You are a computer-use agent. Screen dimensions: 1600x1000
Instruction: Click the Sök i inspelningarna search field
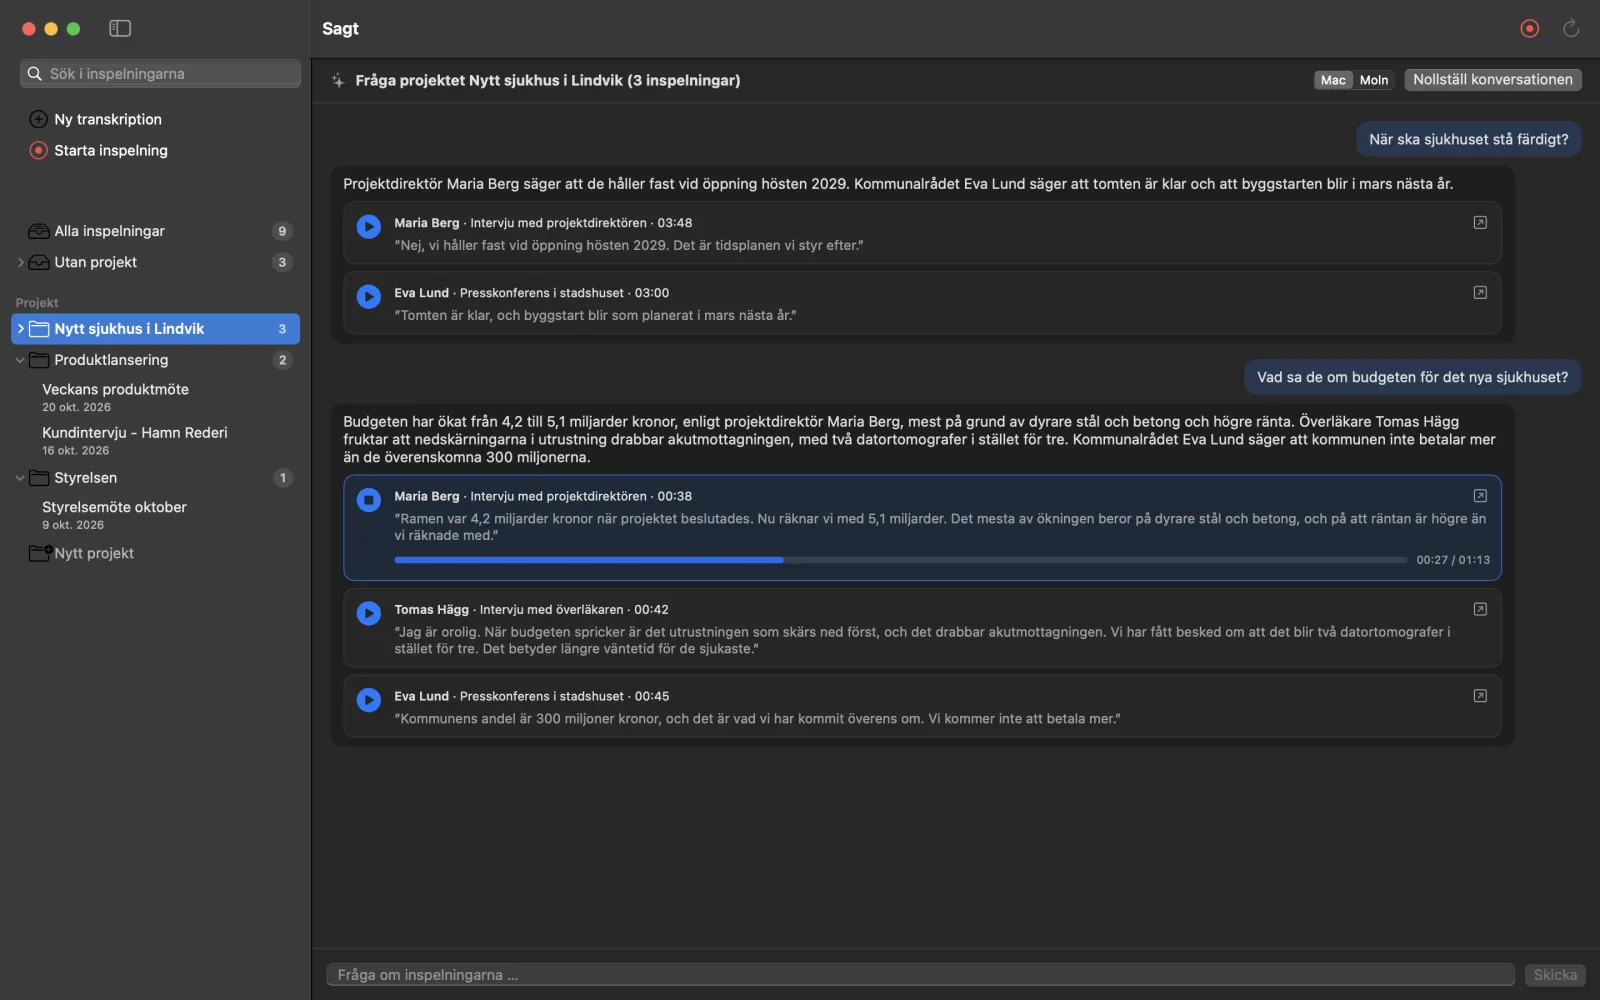[160, 74]
